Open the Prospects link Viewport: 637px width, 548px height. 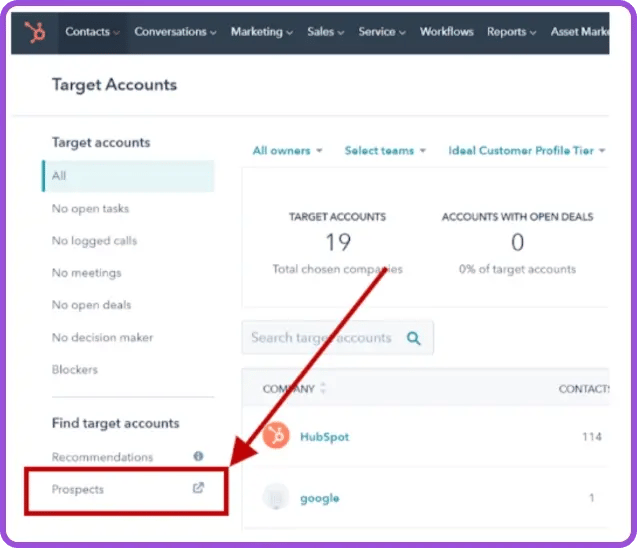tap(78, 489)
